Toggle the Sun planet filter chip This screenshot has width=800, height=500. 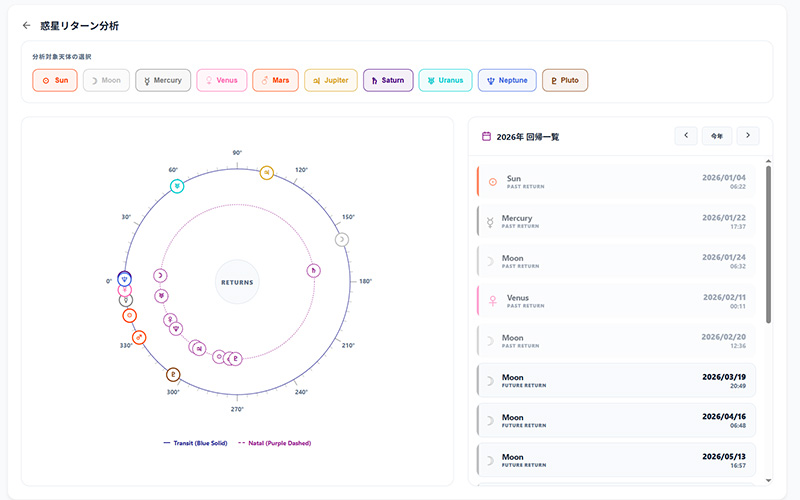[55, 80]
